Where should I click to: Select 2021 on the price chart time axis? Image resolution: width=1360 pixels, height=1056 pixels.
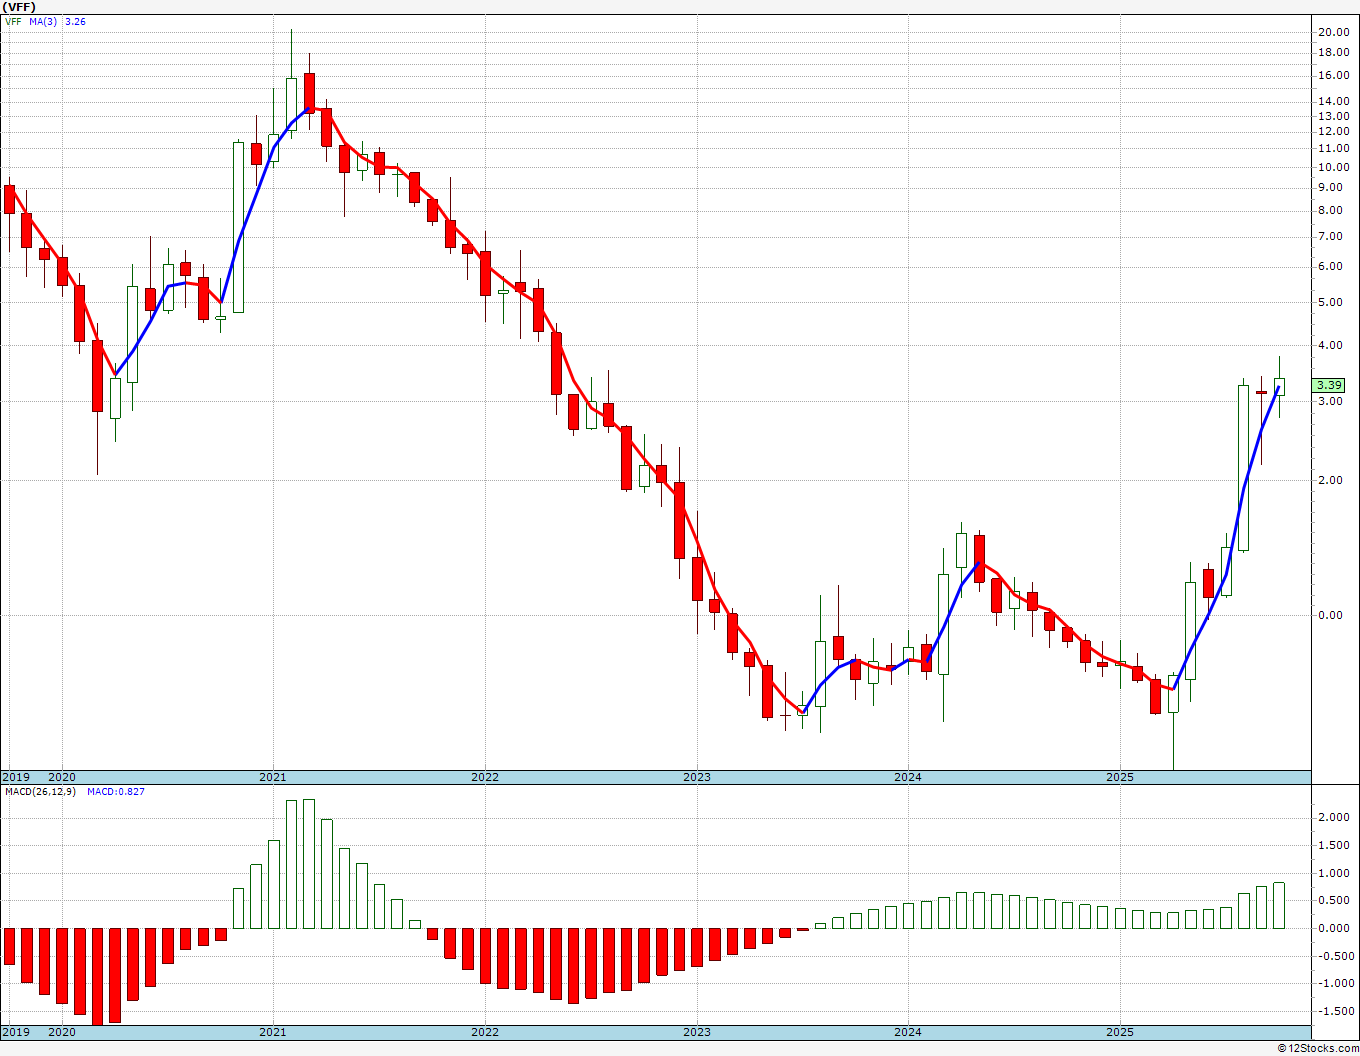273,777
